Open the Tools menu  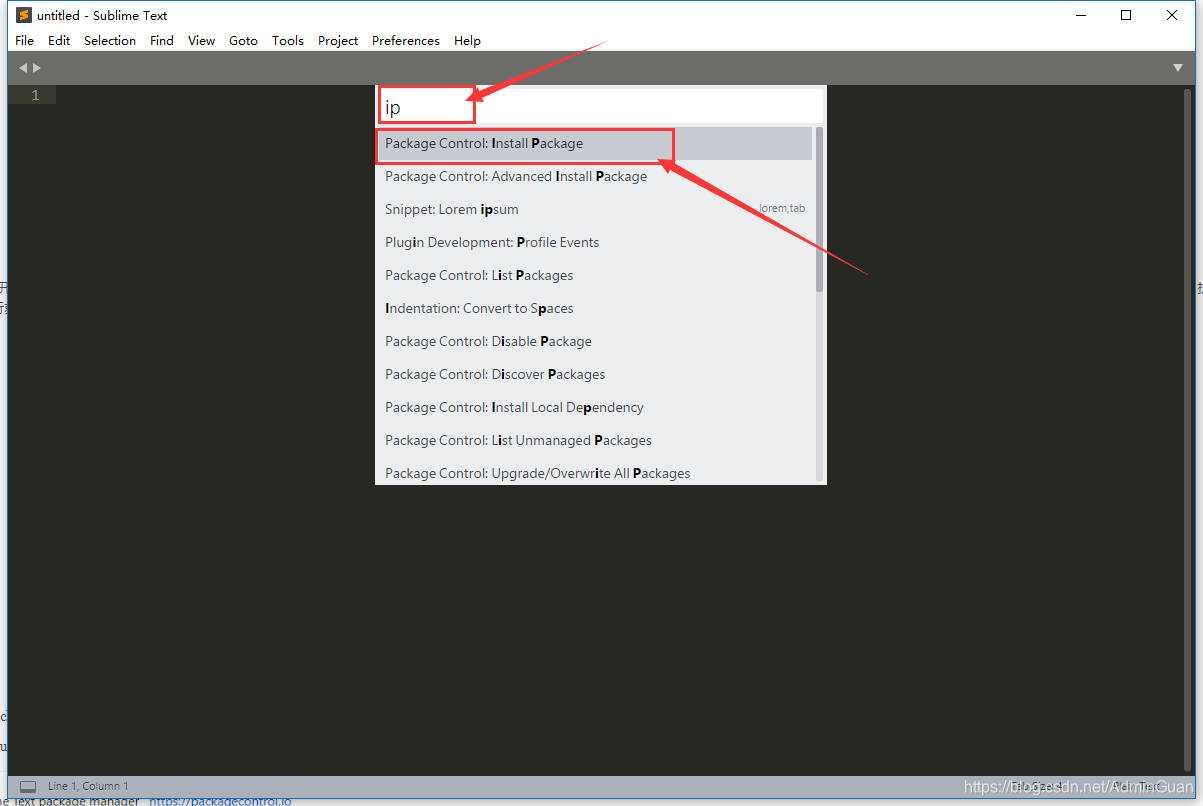(288, 40)
